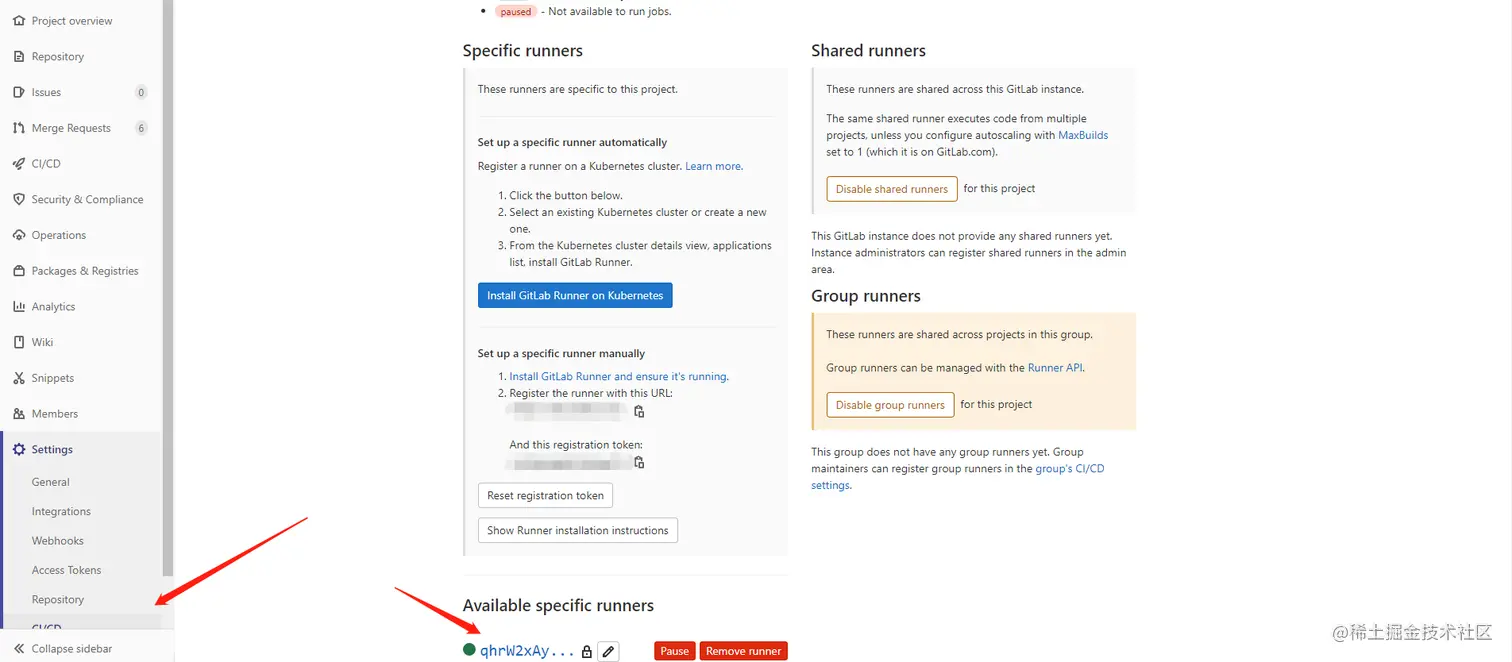Select Repository under Settings submenu

(x=58, y=600)
